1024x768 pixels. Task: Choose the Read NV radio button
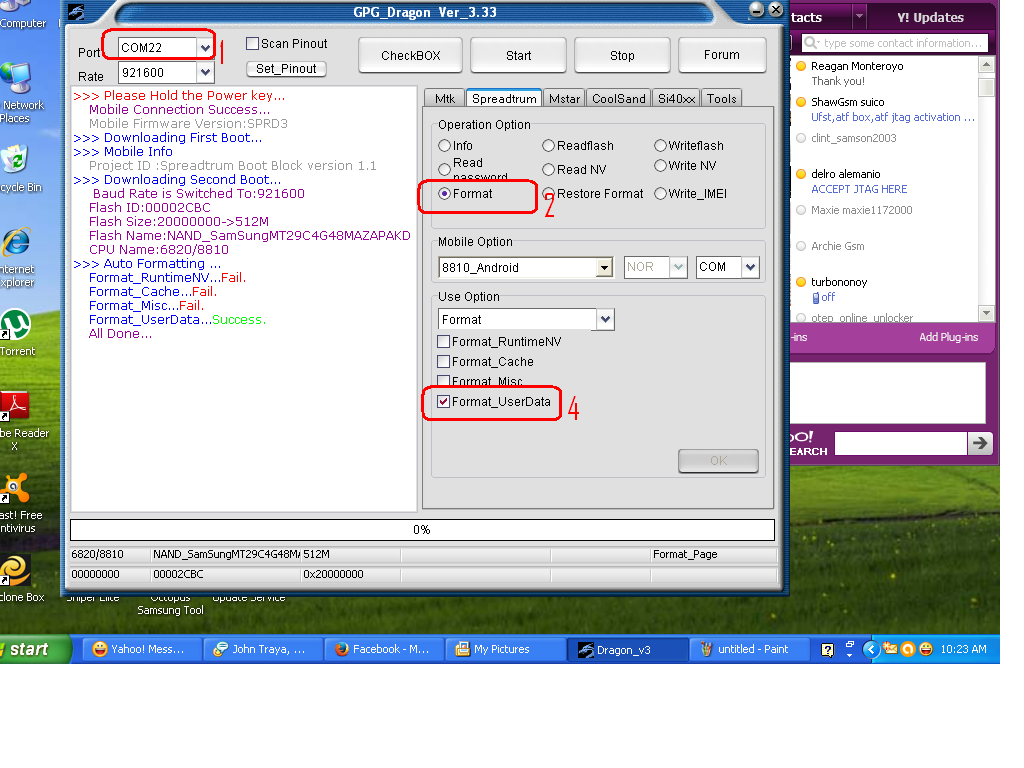pos(549,170)
